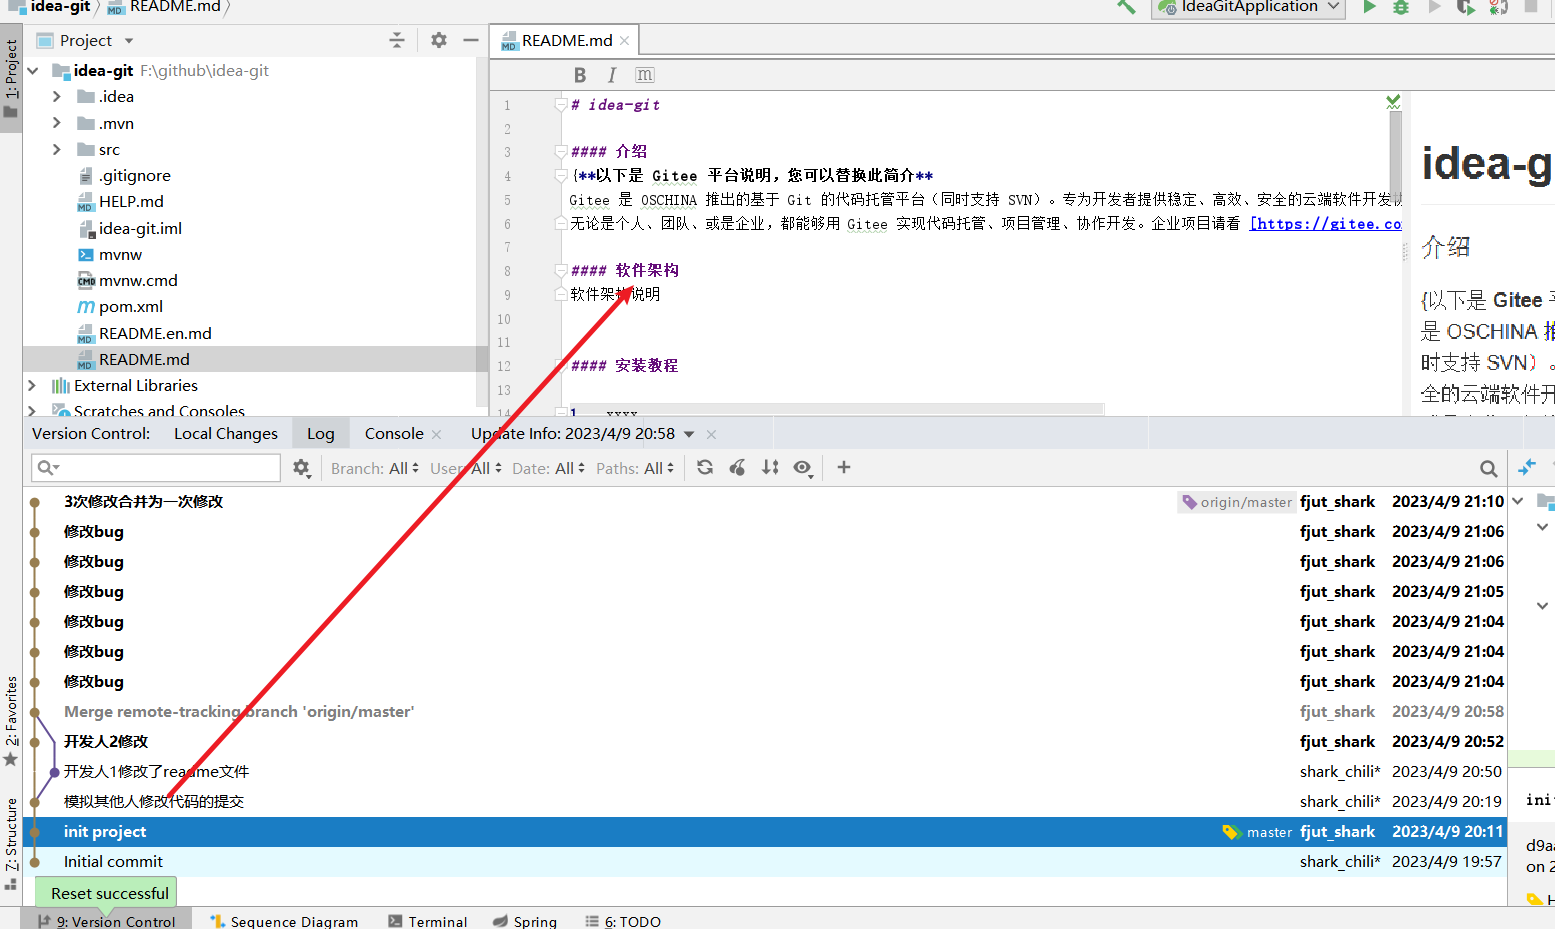The image size is (1555, 929).
Task: Apply monospace formatting in markdown toolbar
Action: 645,75
